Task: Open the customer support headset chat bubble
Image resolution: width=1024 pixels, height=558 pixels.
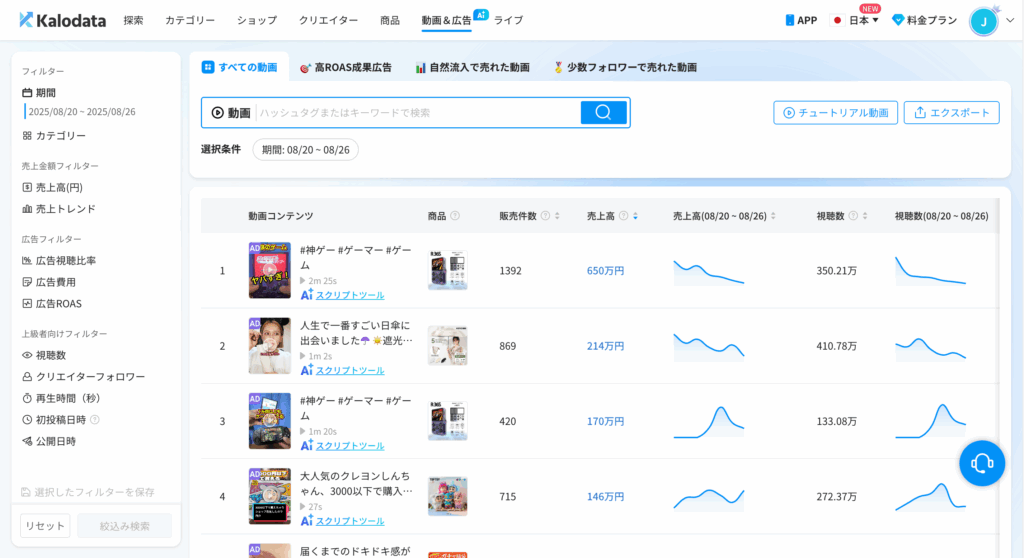Action: point(982,463)
